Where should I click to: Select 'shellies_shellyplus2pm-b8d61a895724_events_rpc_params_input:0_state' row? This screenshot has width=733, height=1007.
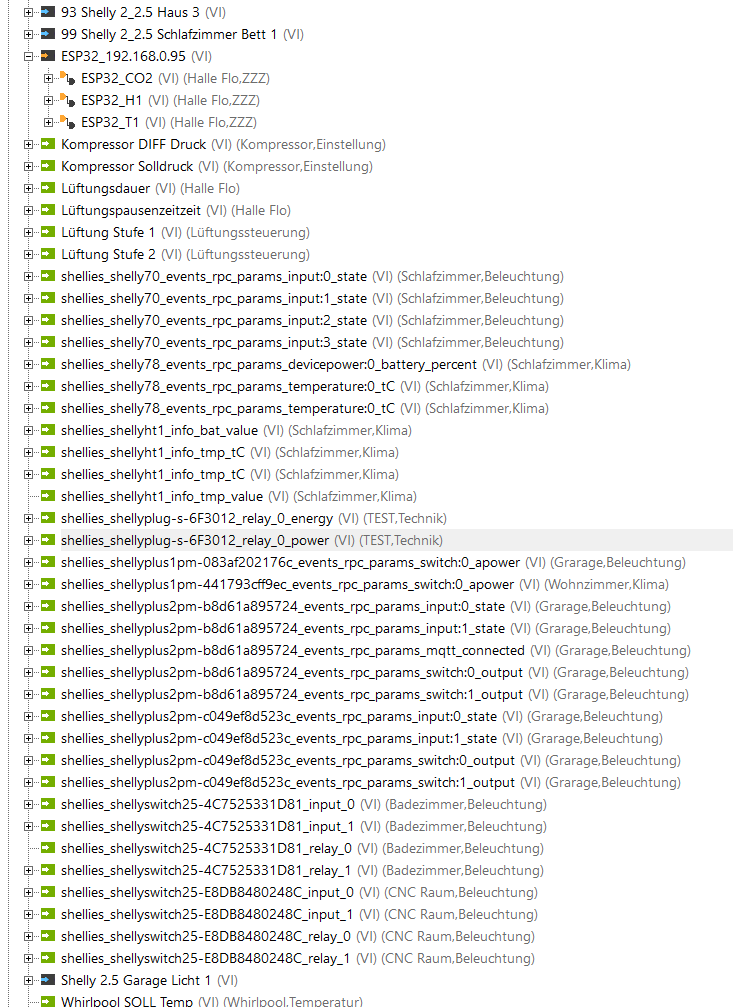[366, 606]
